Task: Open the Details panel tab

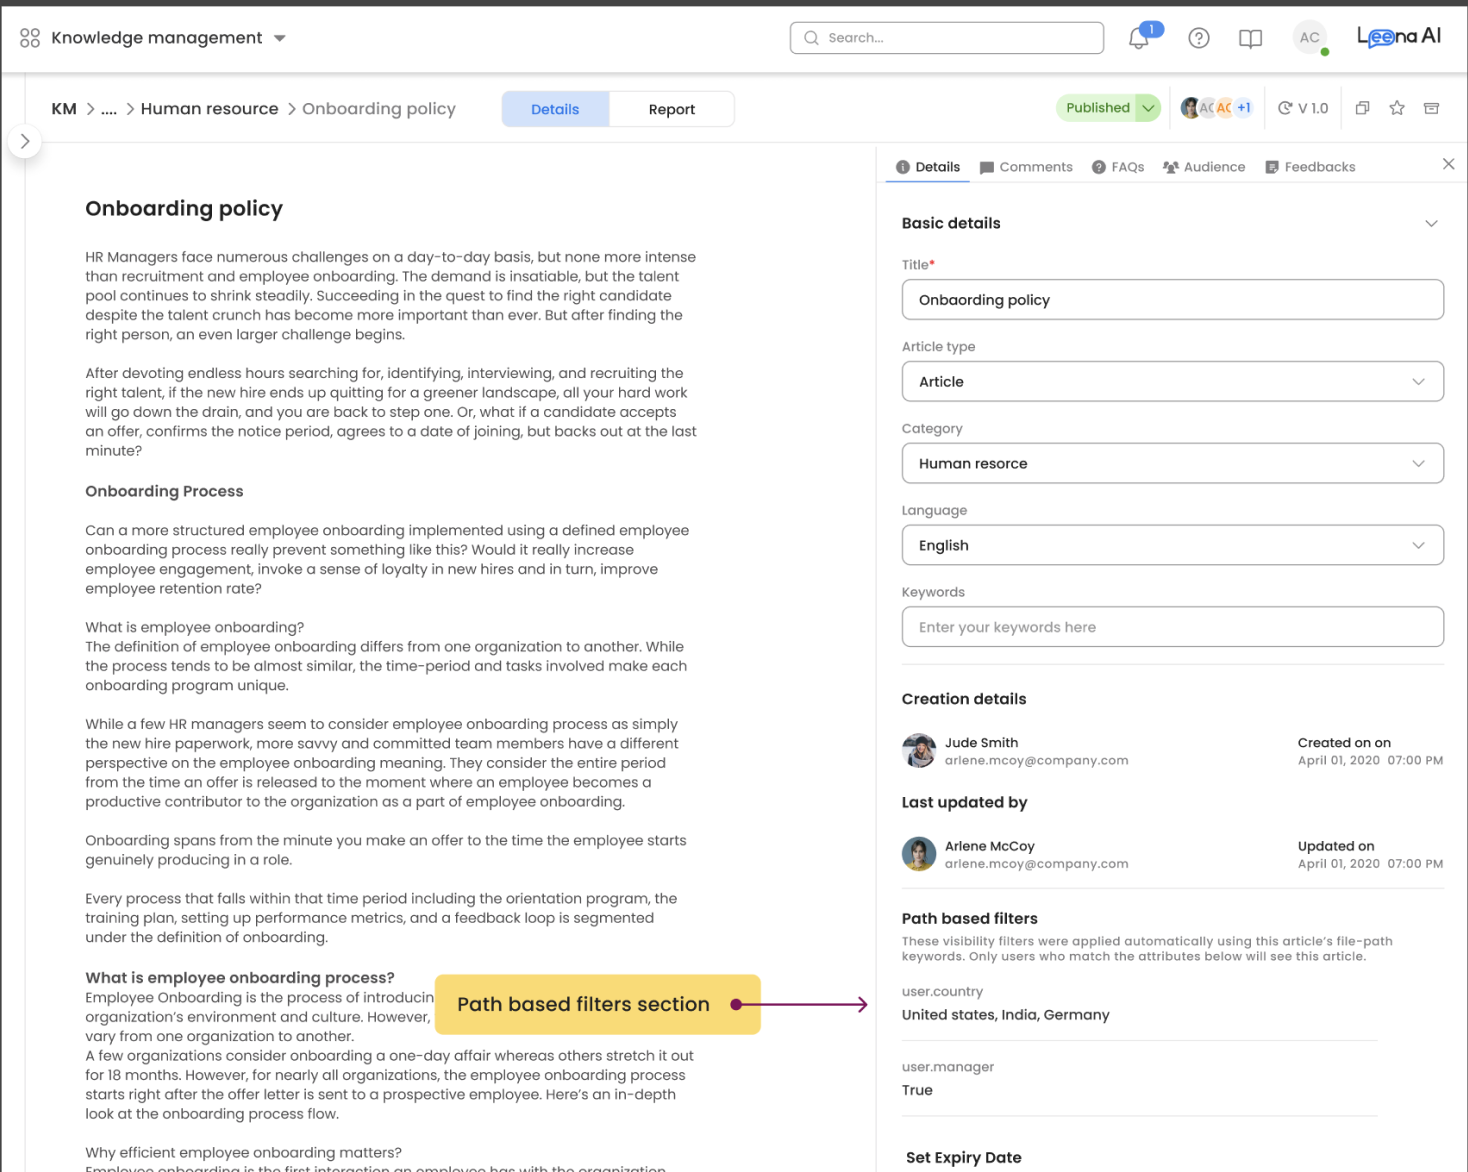Action: pyautogui.click(x=928, y=167)
